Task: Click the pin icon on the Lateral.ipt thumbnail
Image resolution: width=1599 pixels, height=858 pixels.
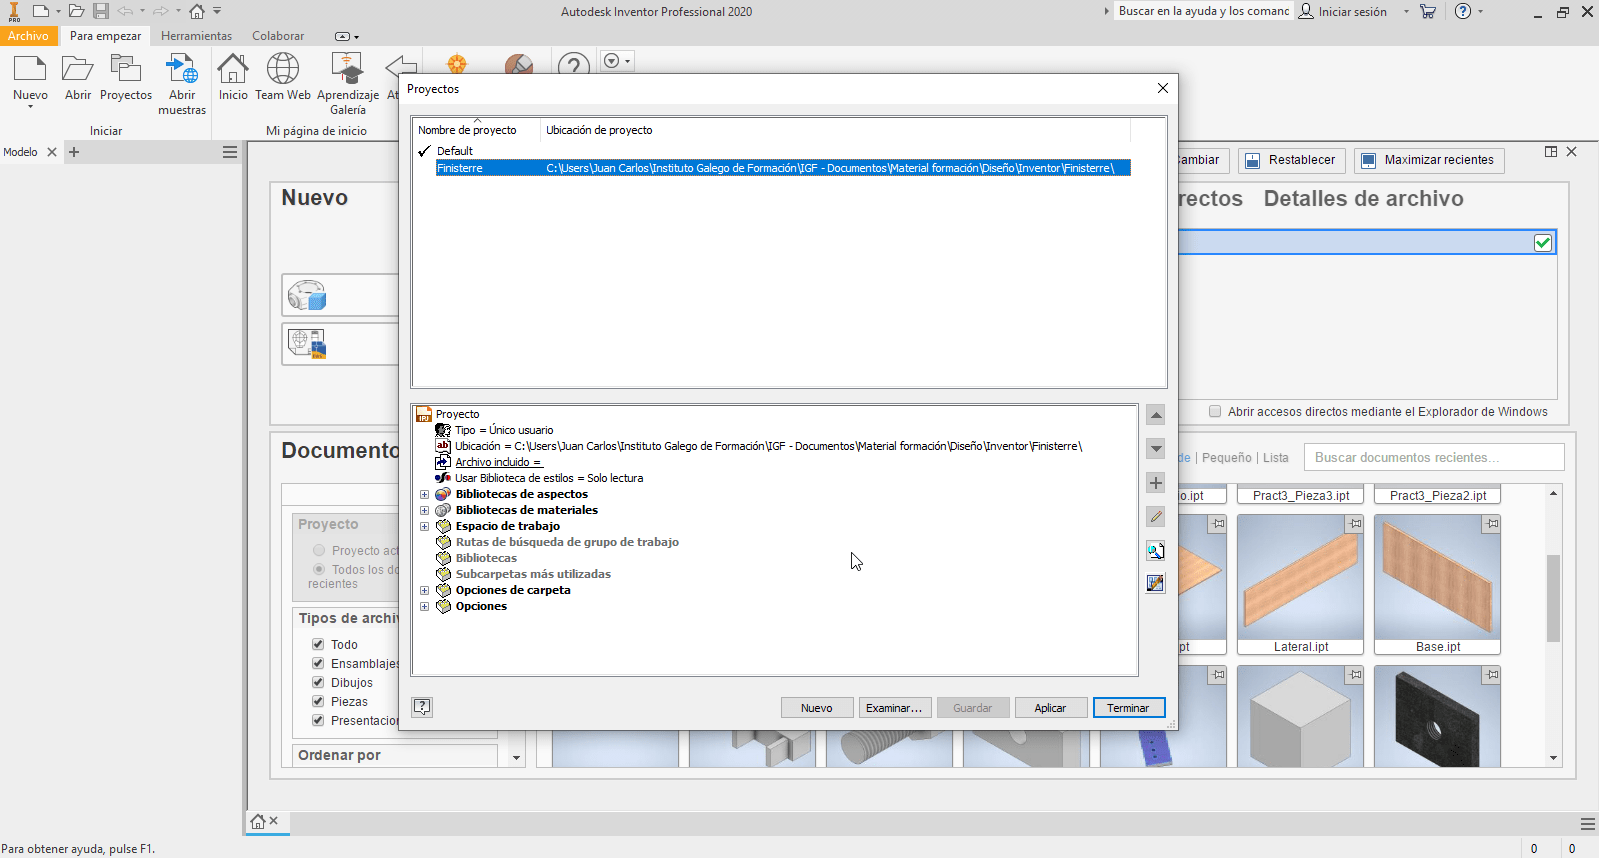Action: [x=1354, y=523]
